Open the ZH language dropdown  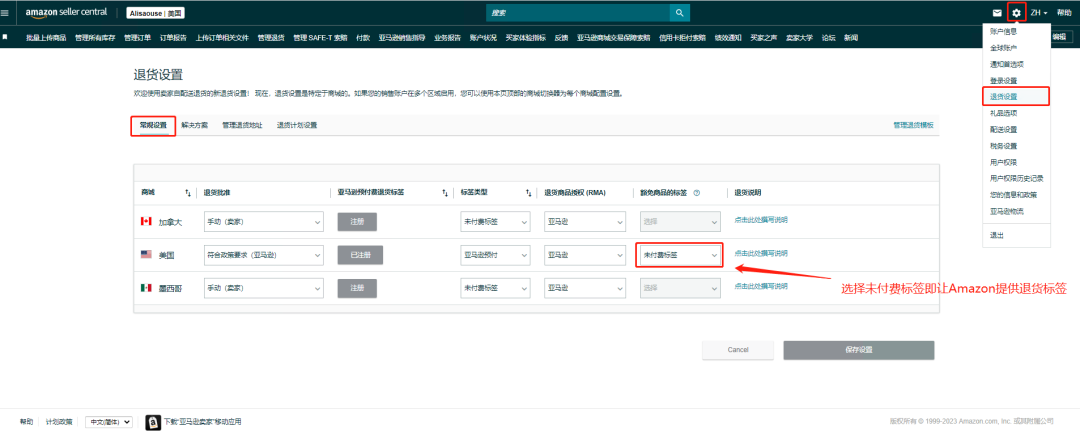[1039, 12]
